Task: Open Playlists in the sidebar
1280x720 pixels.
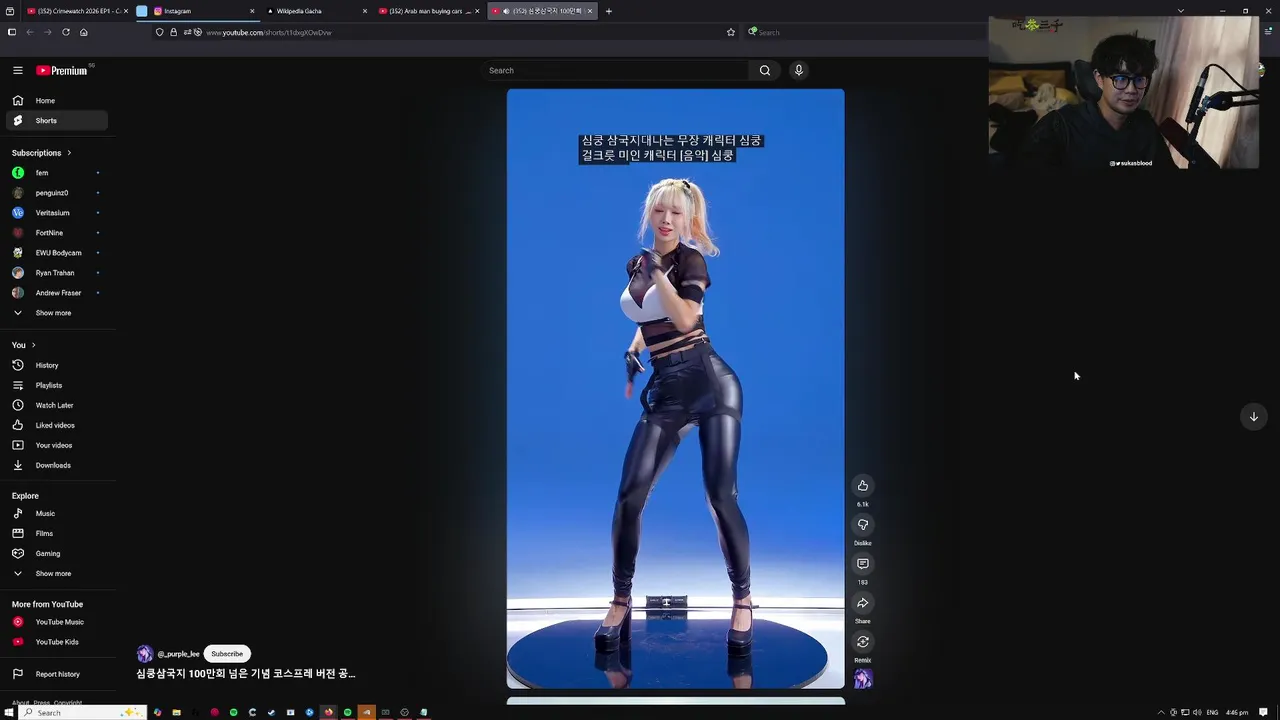Action: 55,385
